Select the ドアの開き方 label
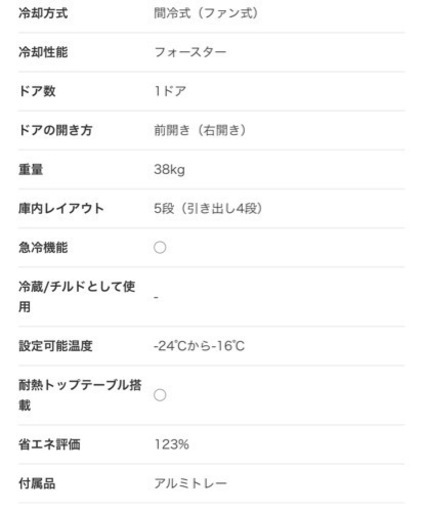 55,130
